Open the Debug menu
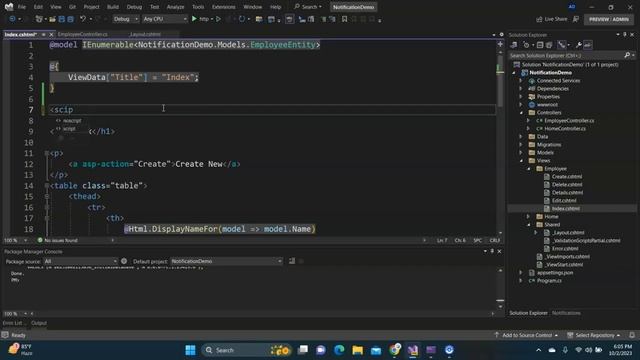This screenshot has height=360, width=640. tap(134, 7)
